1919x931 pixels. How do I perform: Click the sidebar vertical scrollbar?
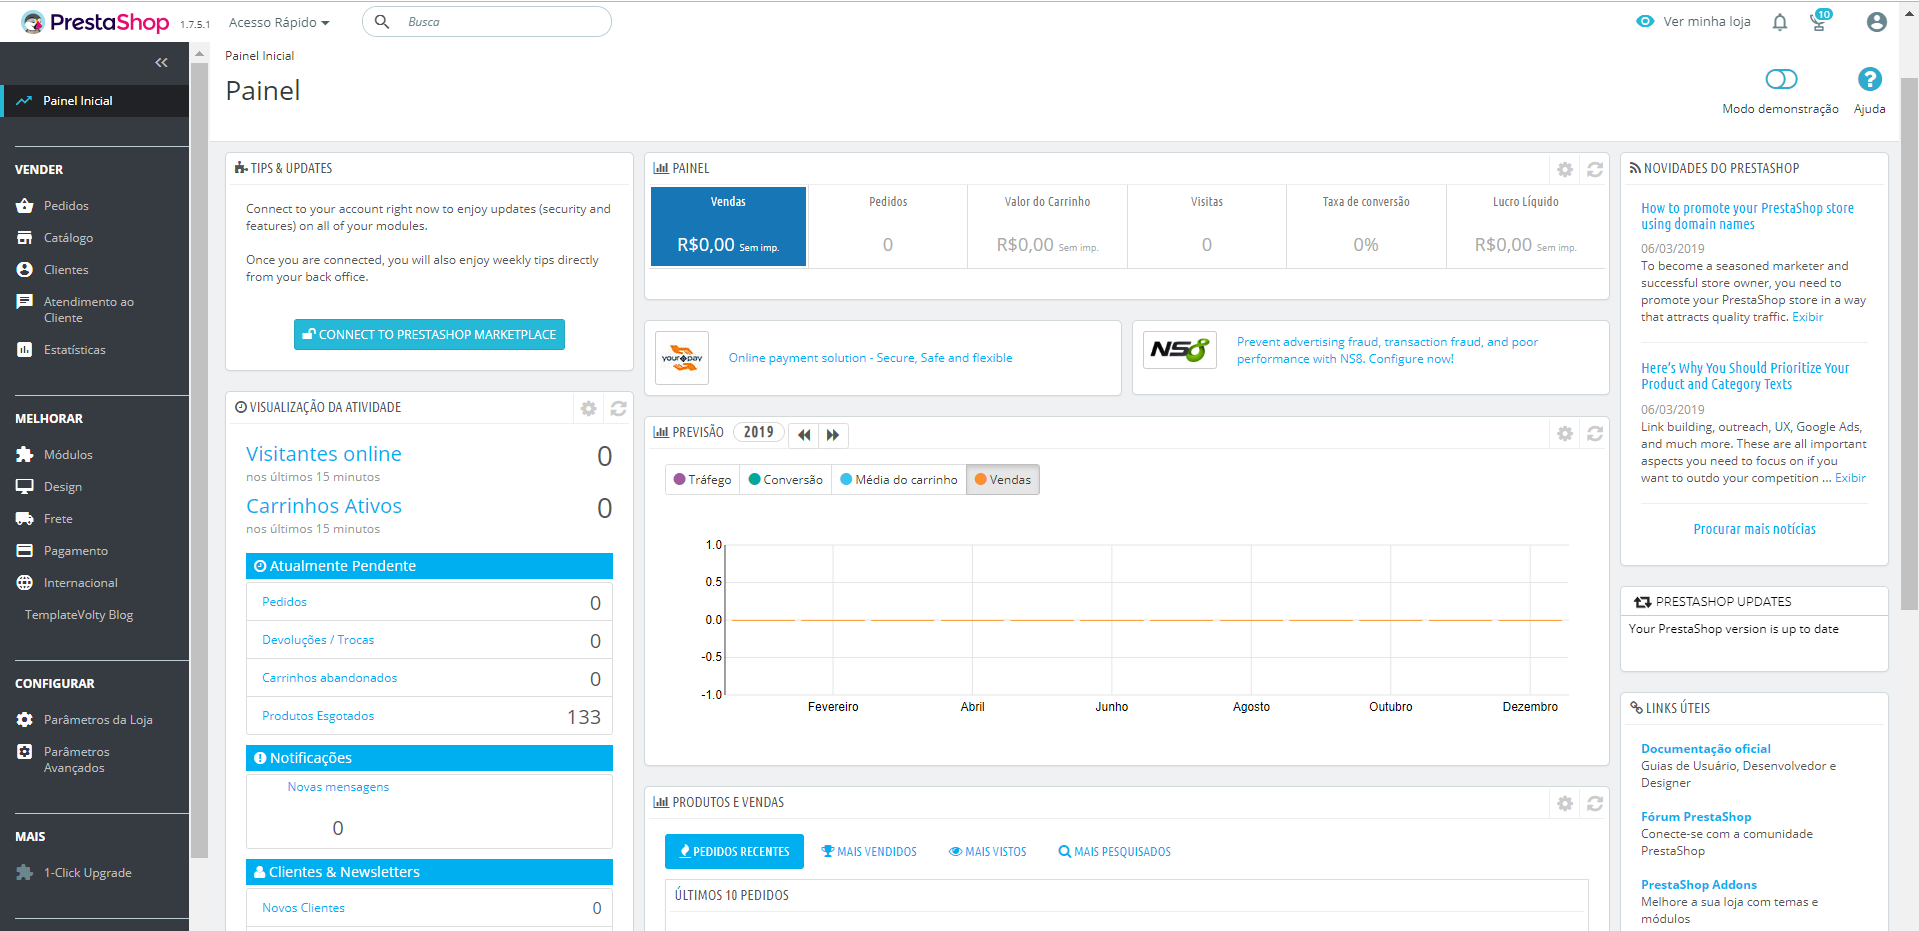(199, 460)
